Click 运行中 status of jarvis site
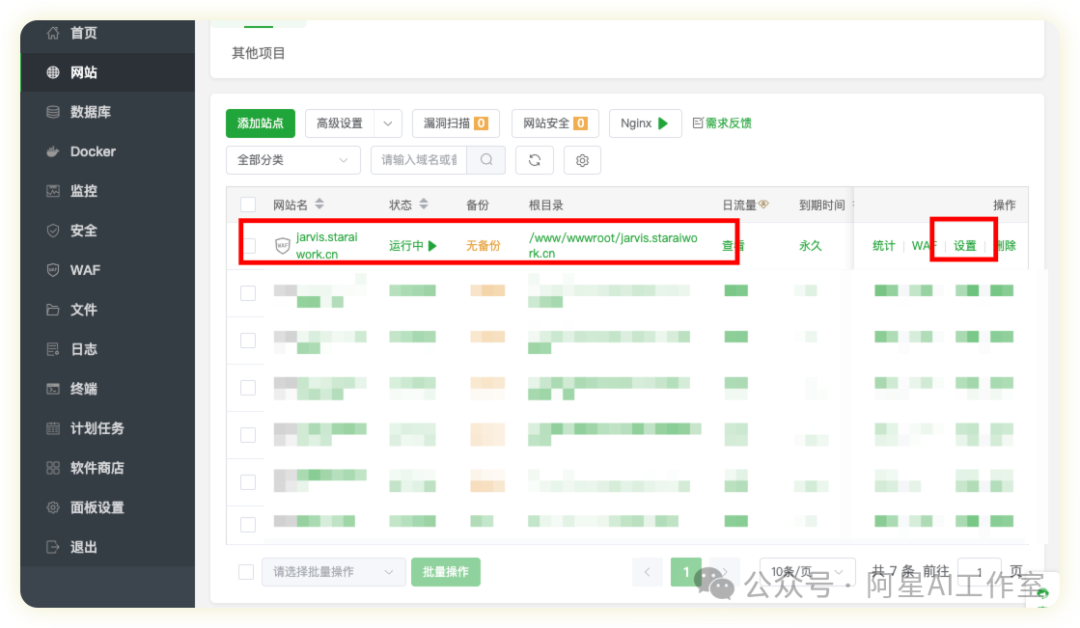 (413, 245)
